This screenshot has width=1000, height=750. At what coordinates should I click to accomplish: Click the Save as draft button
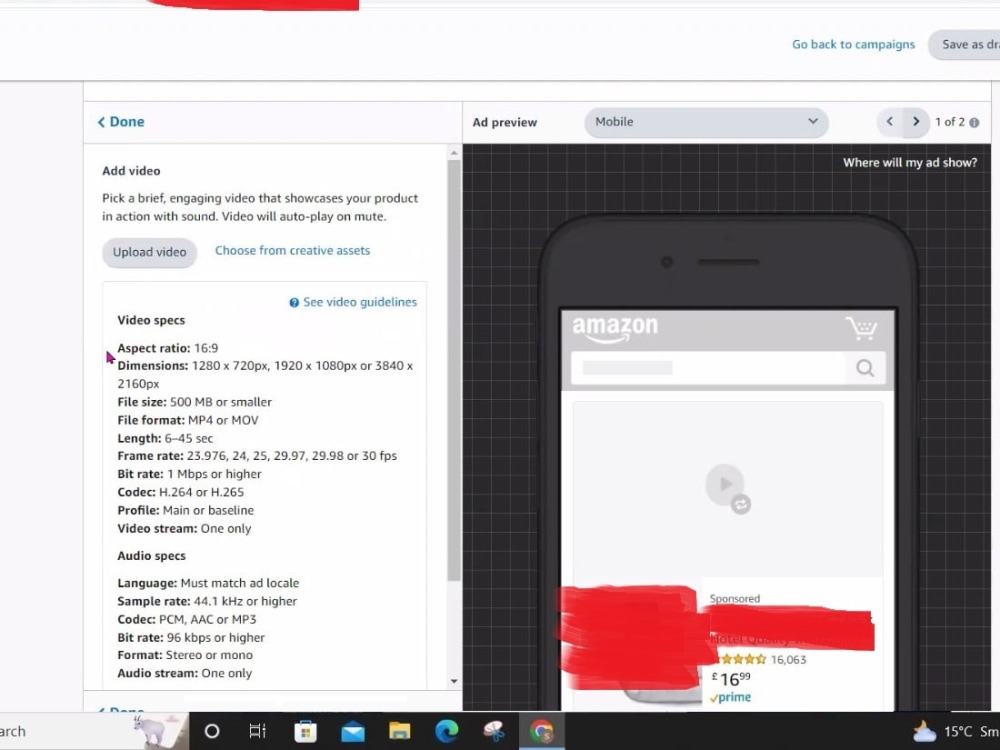964,45
